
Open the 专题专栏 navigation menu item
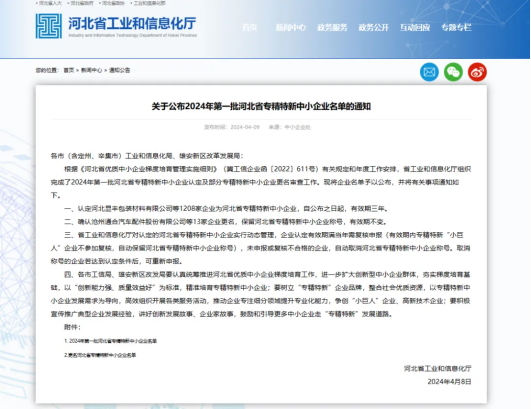(456, 27)
